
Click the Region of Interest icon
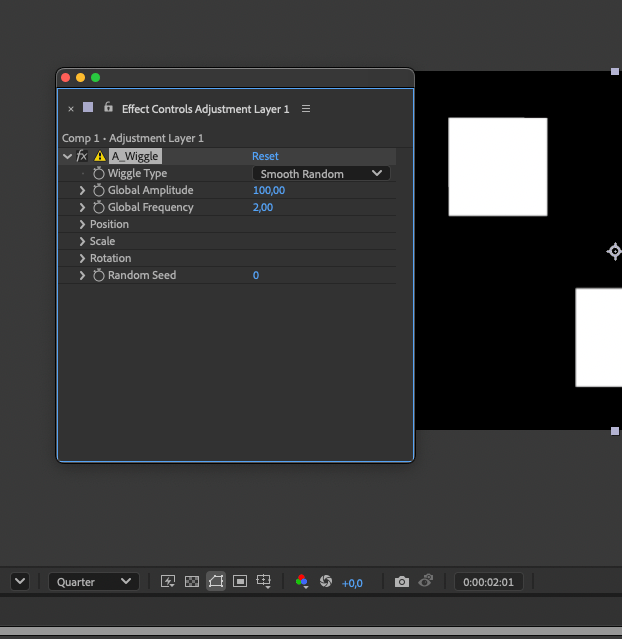click(x=240, y=582)
